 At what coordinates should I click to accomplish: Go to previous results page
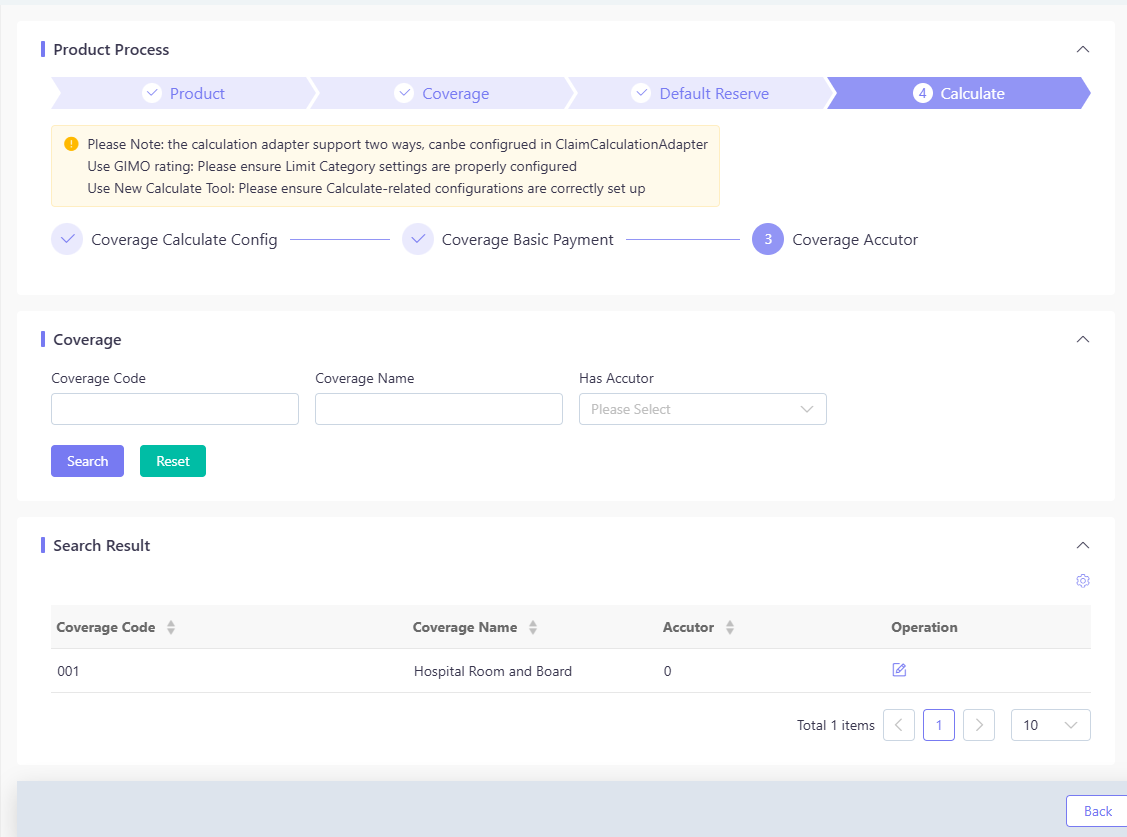898,725
